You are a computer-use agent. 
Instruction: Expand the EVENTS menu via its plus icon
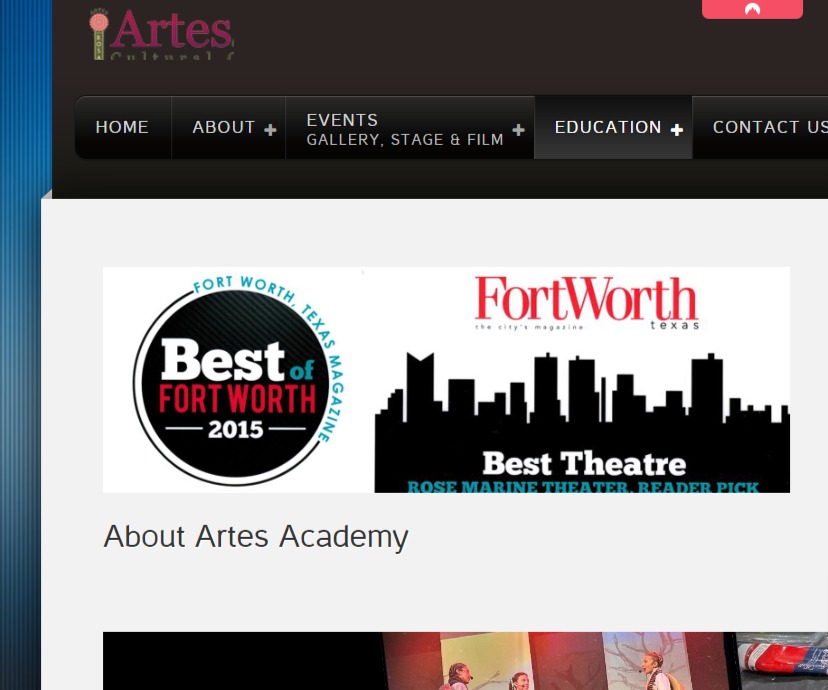pos(518,129)
